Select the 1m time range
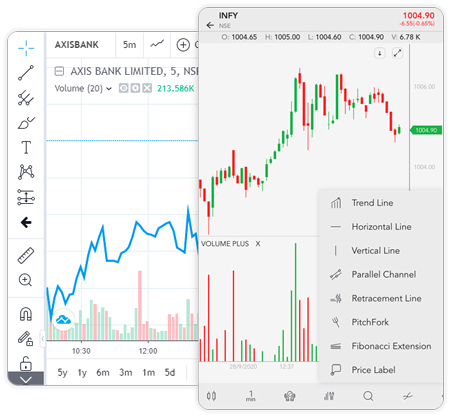 149,372
